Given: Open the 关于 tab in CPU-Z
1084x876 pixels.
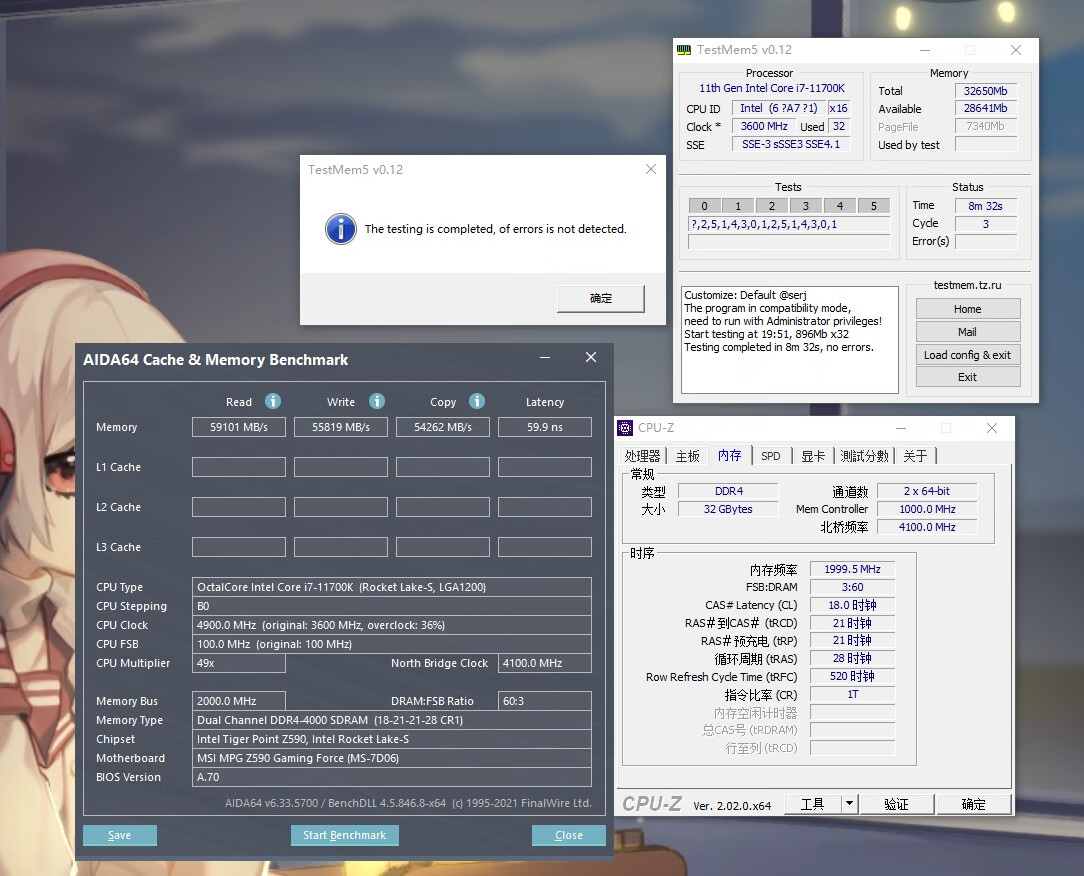Looking at the screenshot, I should 915,456.
